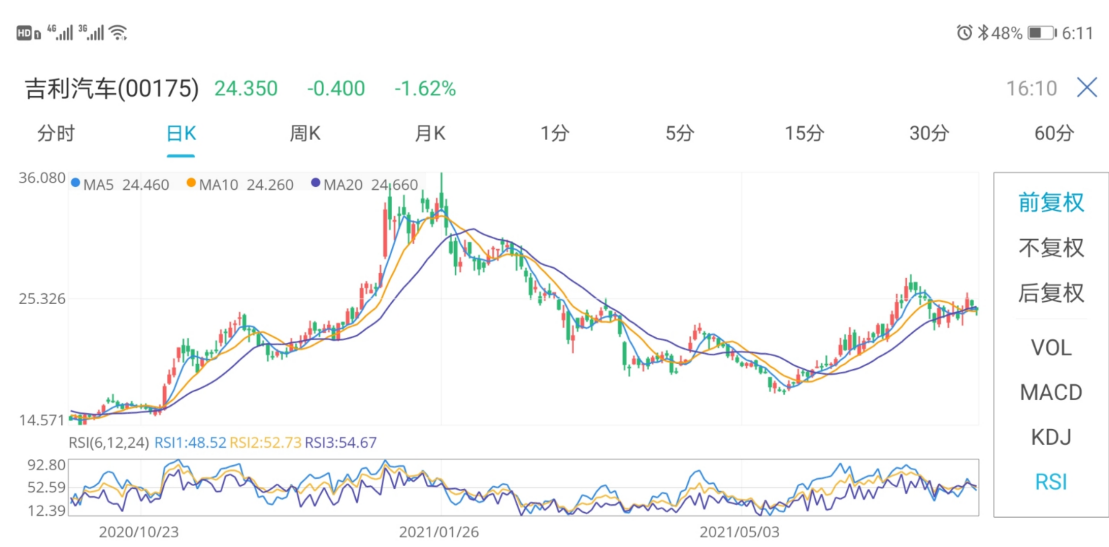Viewport: 1109px width, 547px height.
Task: Switch to 5分 interval
Action: (679, 133)
